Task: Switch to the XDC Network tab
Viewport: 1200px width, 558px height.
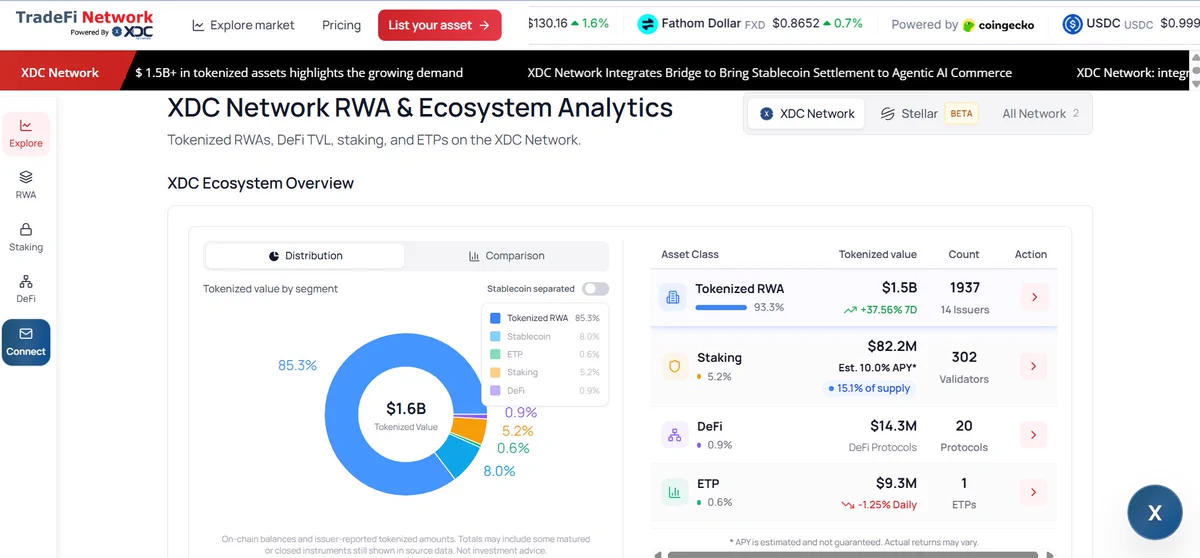Action: pos(807,114)
